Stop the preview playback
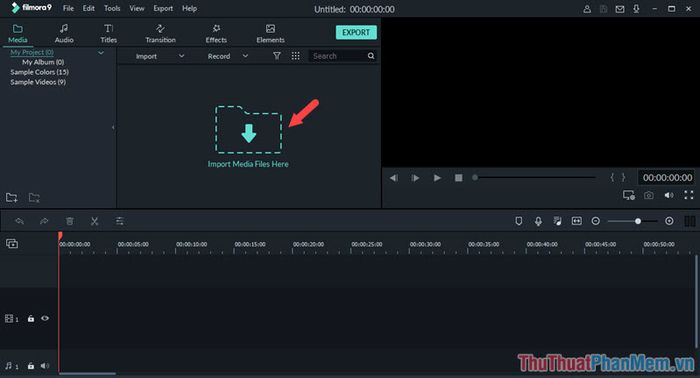Image resolution: width=700 pixels, height=378 pixels. click(x=458, y=178)
